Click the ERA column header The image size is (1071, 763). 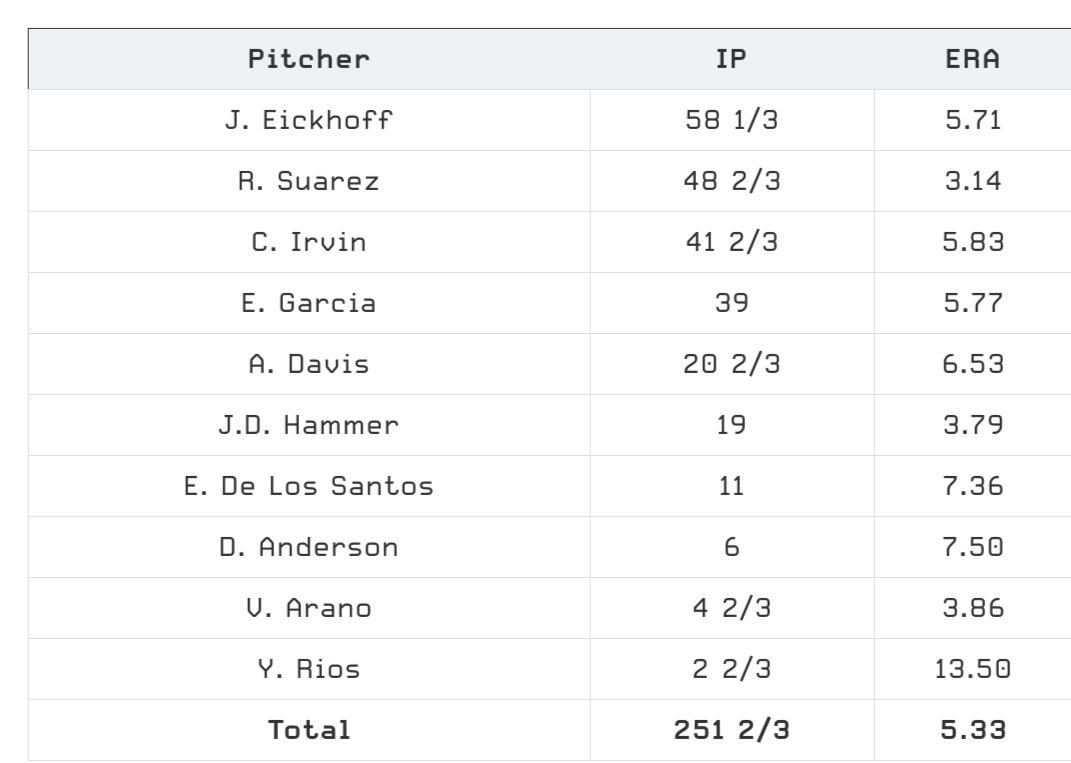(x=973, y=59)
